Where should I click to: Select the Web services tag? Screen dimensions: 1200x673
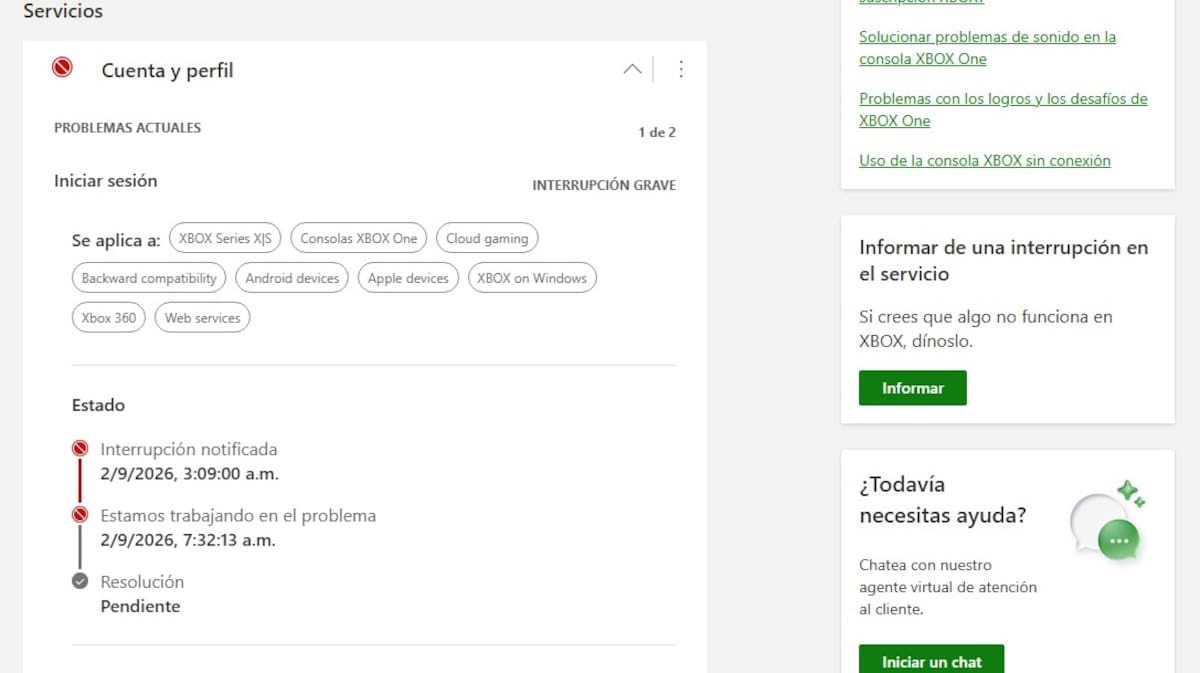pyautogui.click(x=203, y=318)
